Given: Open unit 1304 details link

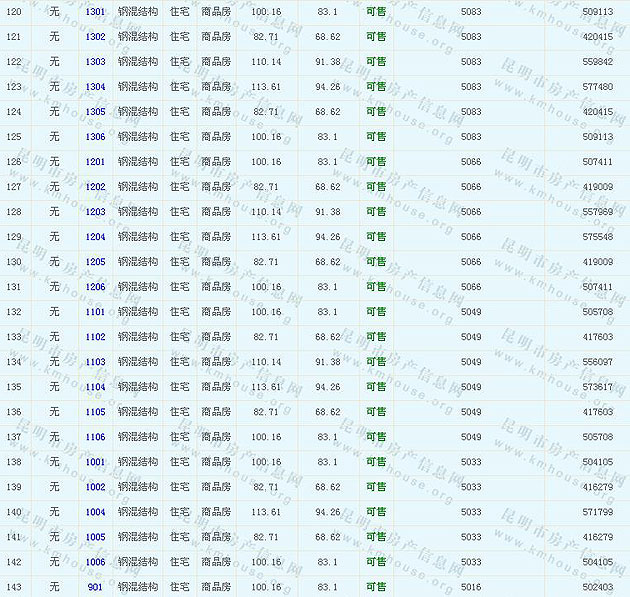Looking at the screenshot, I should (95, 87).
